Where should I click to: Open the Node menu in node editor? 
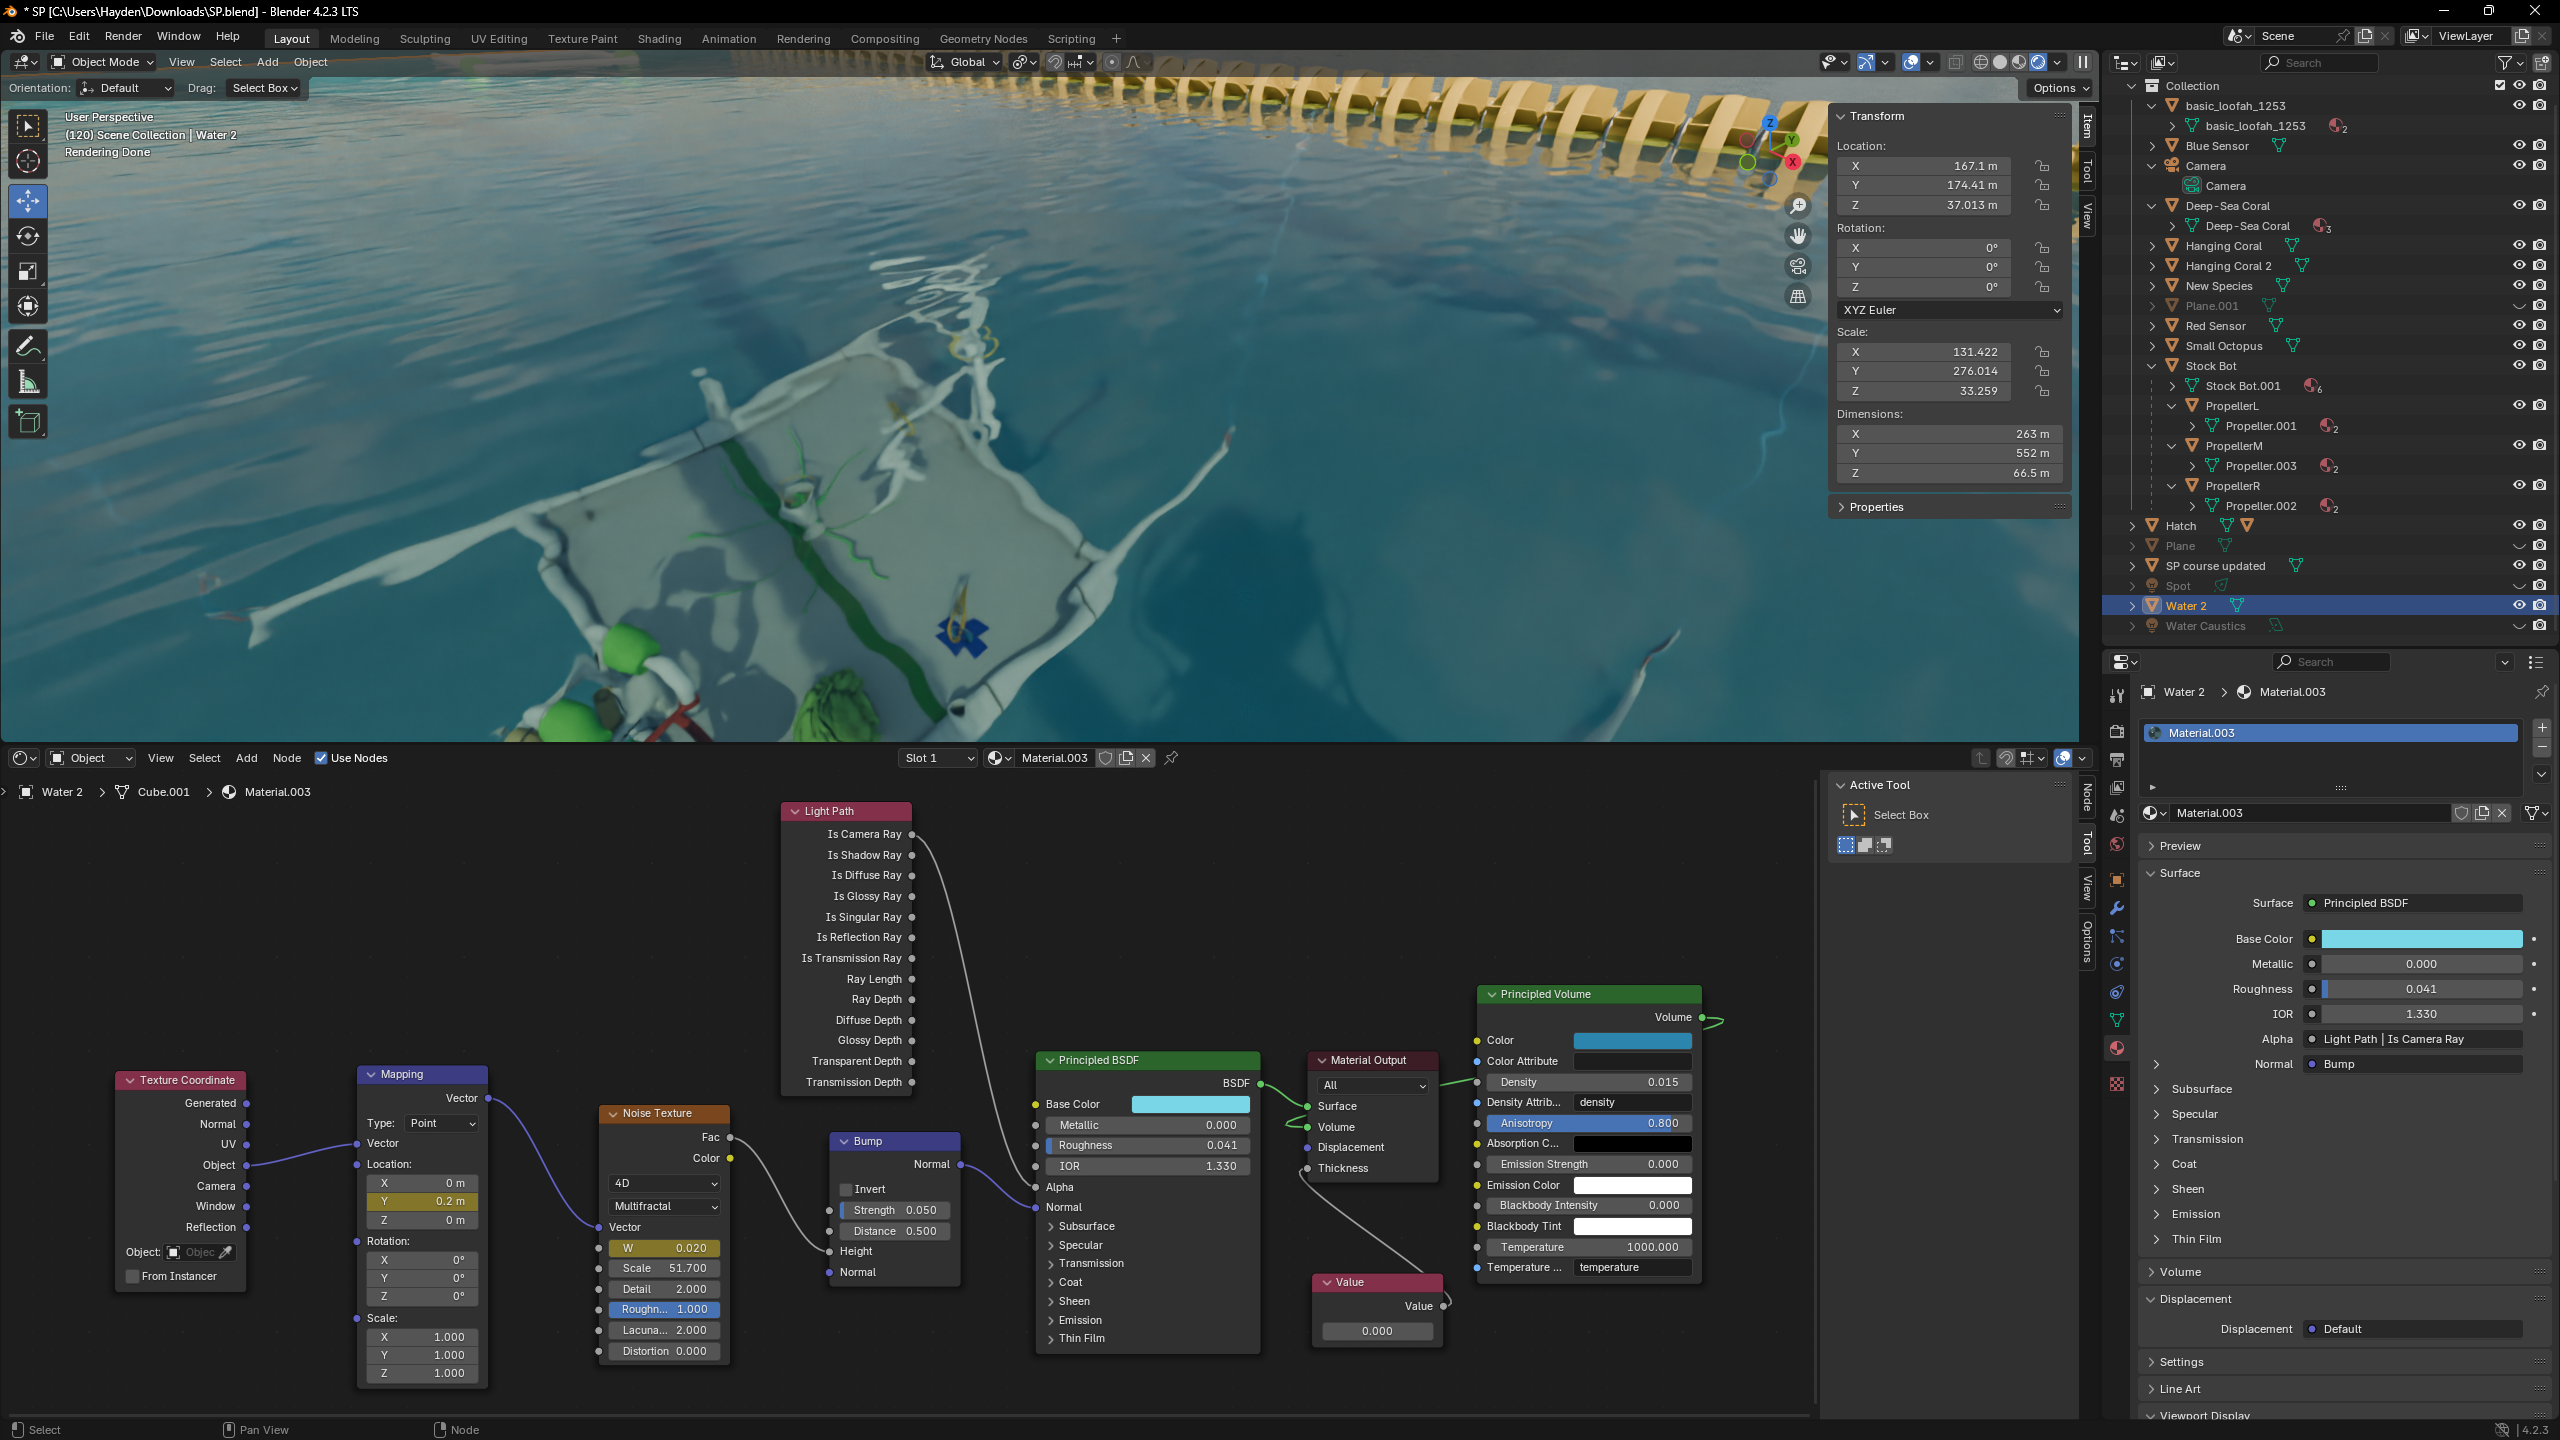tap(287, 758)
